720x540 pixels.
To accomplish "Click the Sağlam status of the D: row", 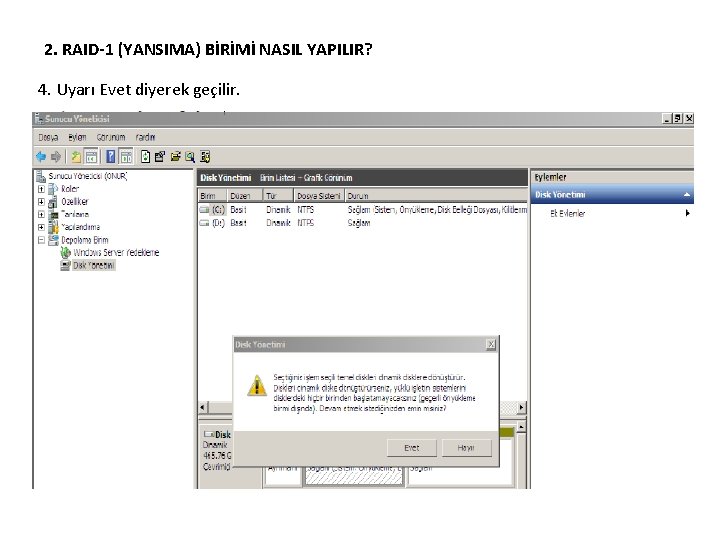I will (359, 223).
